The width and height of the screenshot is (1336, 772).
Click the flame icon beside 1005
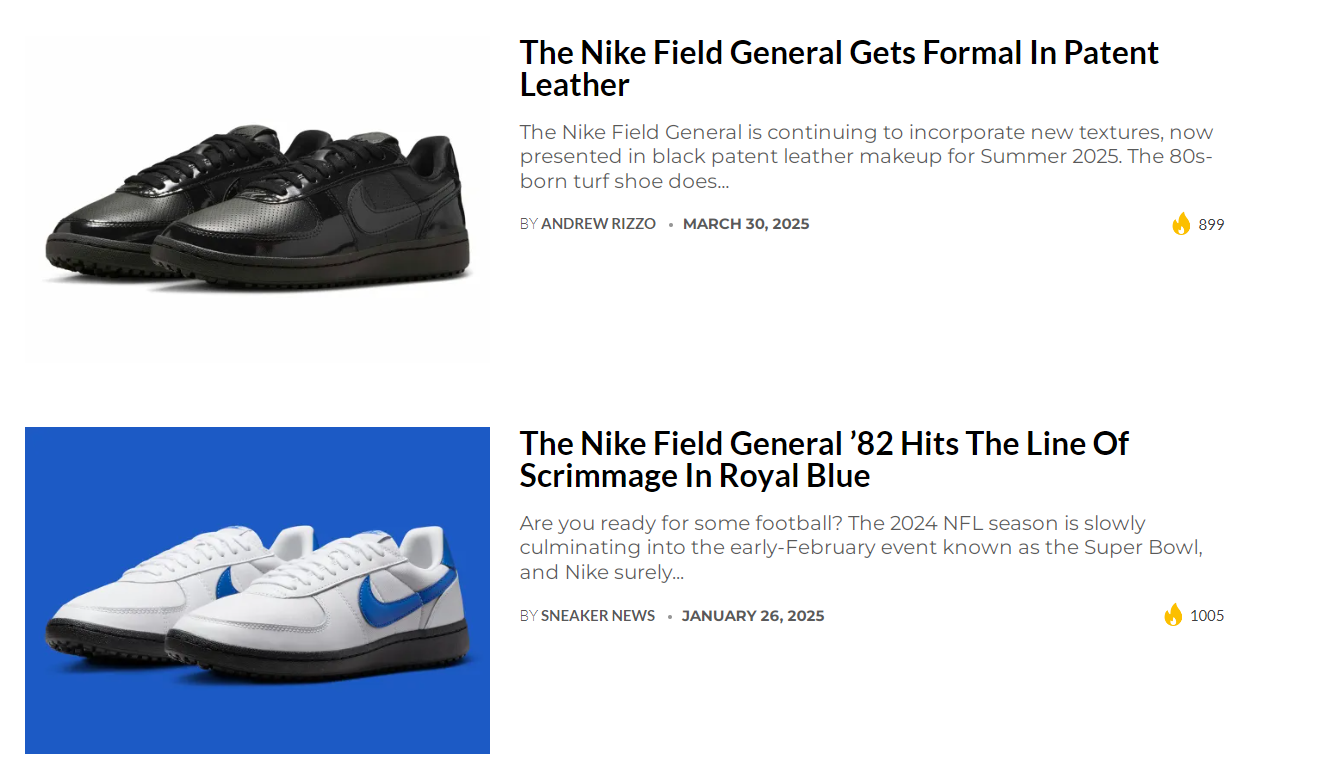pos(1173,615)
